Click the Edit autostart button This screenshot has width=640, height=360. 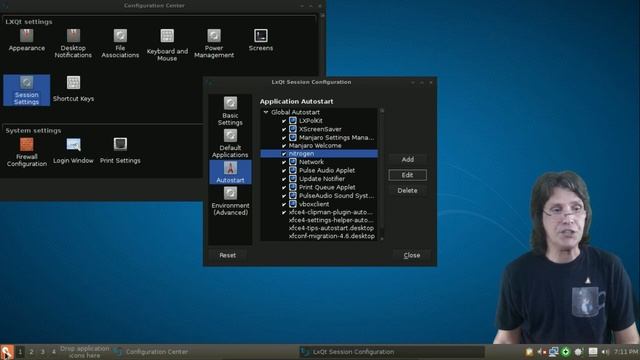[x=407, y=175]
